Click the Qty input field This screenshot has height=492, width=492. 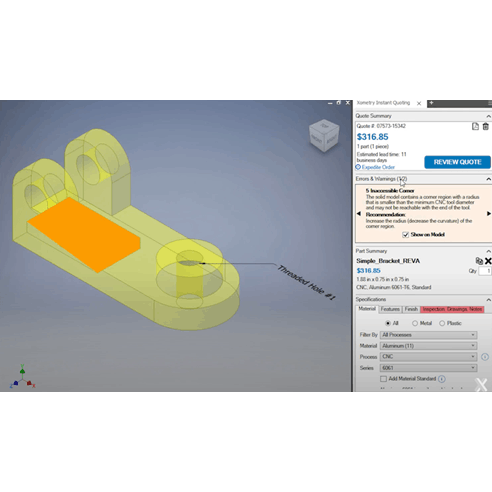(485, 271)
